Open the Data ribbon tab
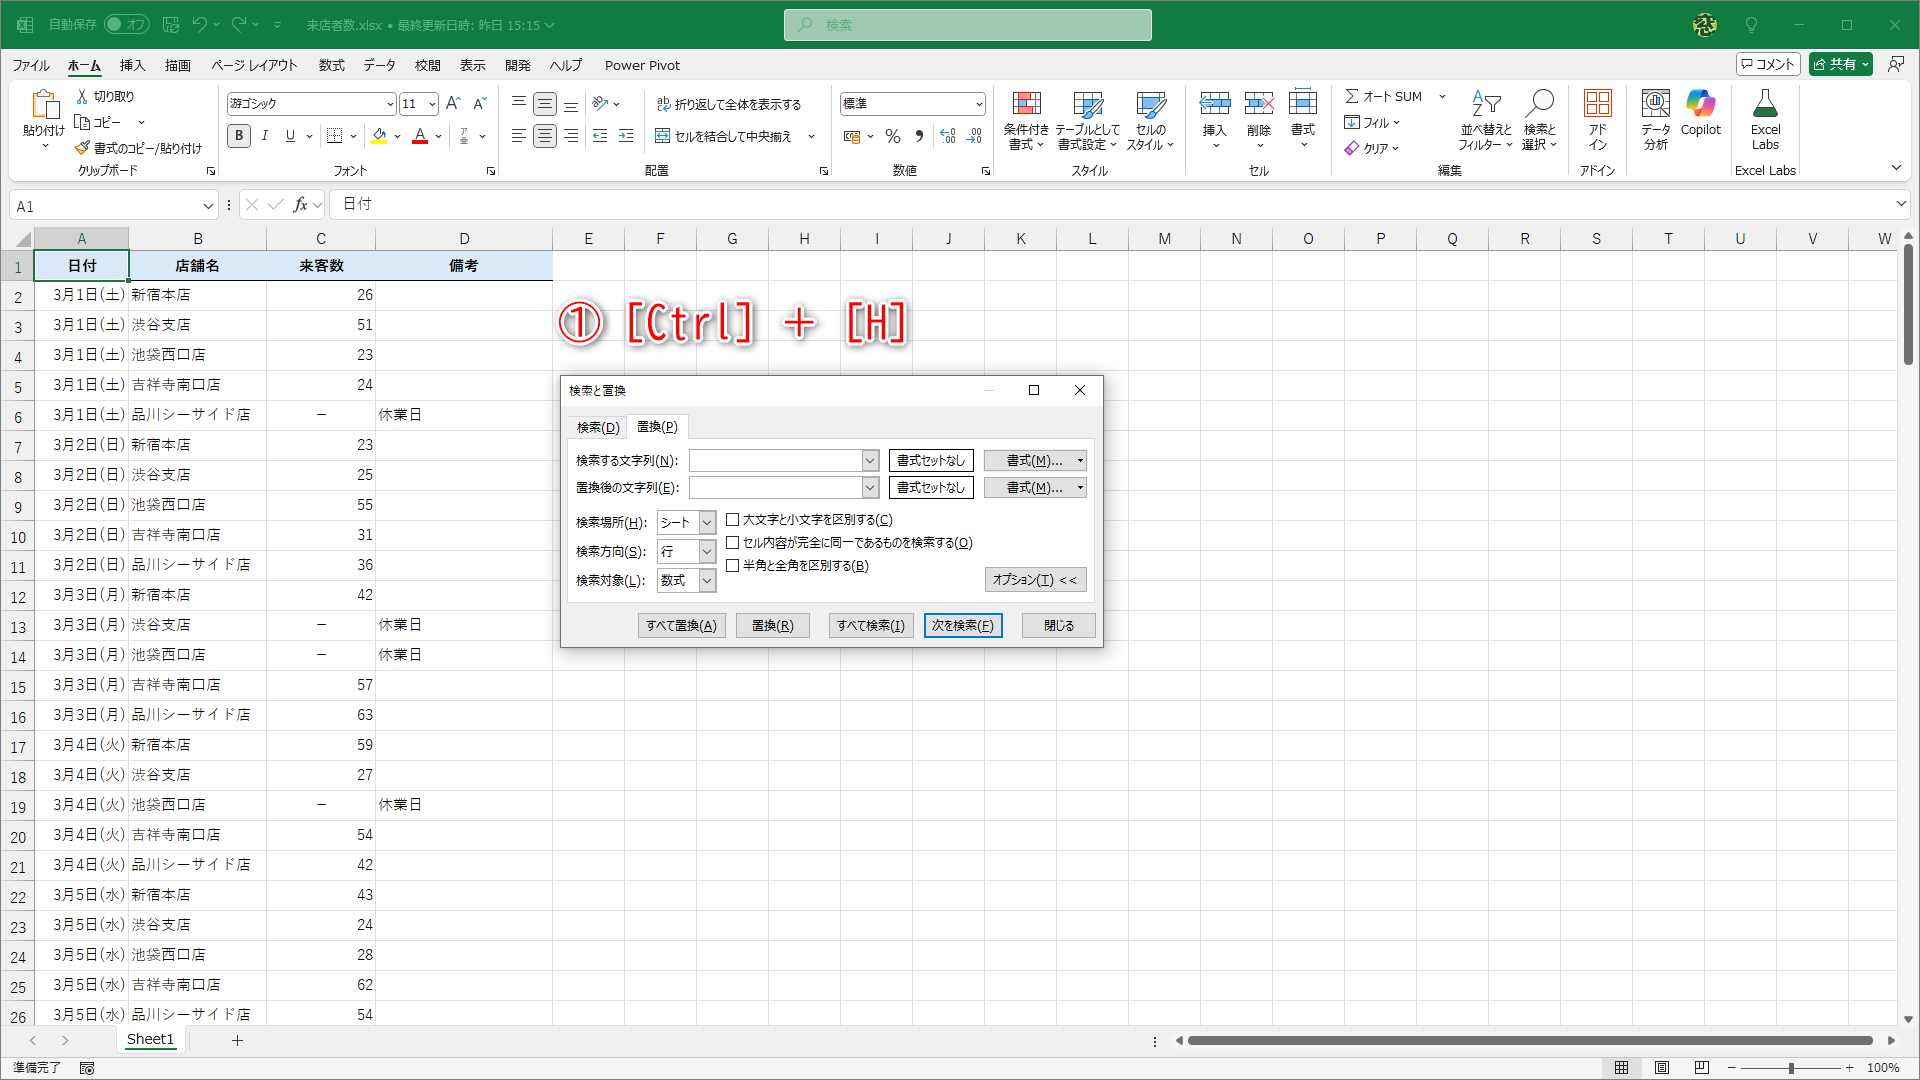This screenshot has height=1080, width=1920. [x=379, y=65]
